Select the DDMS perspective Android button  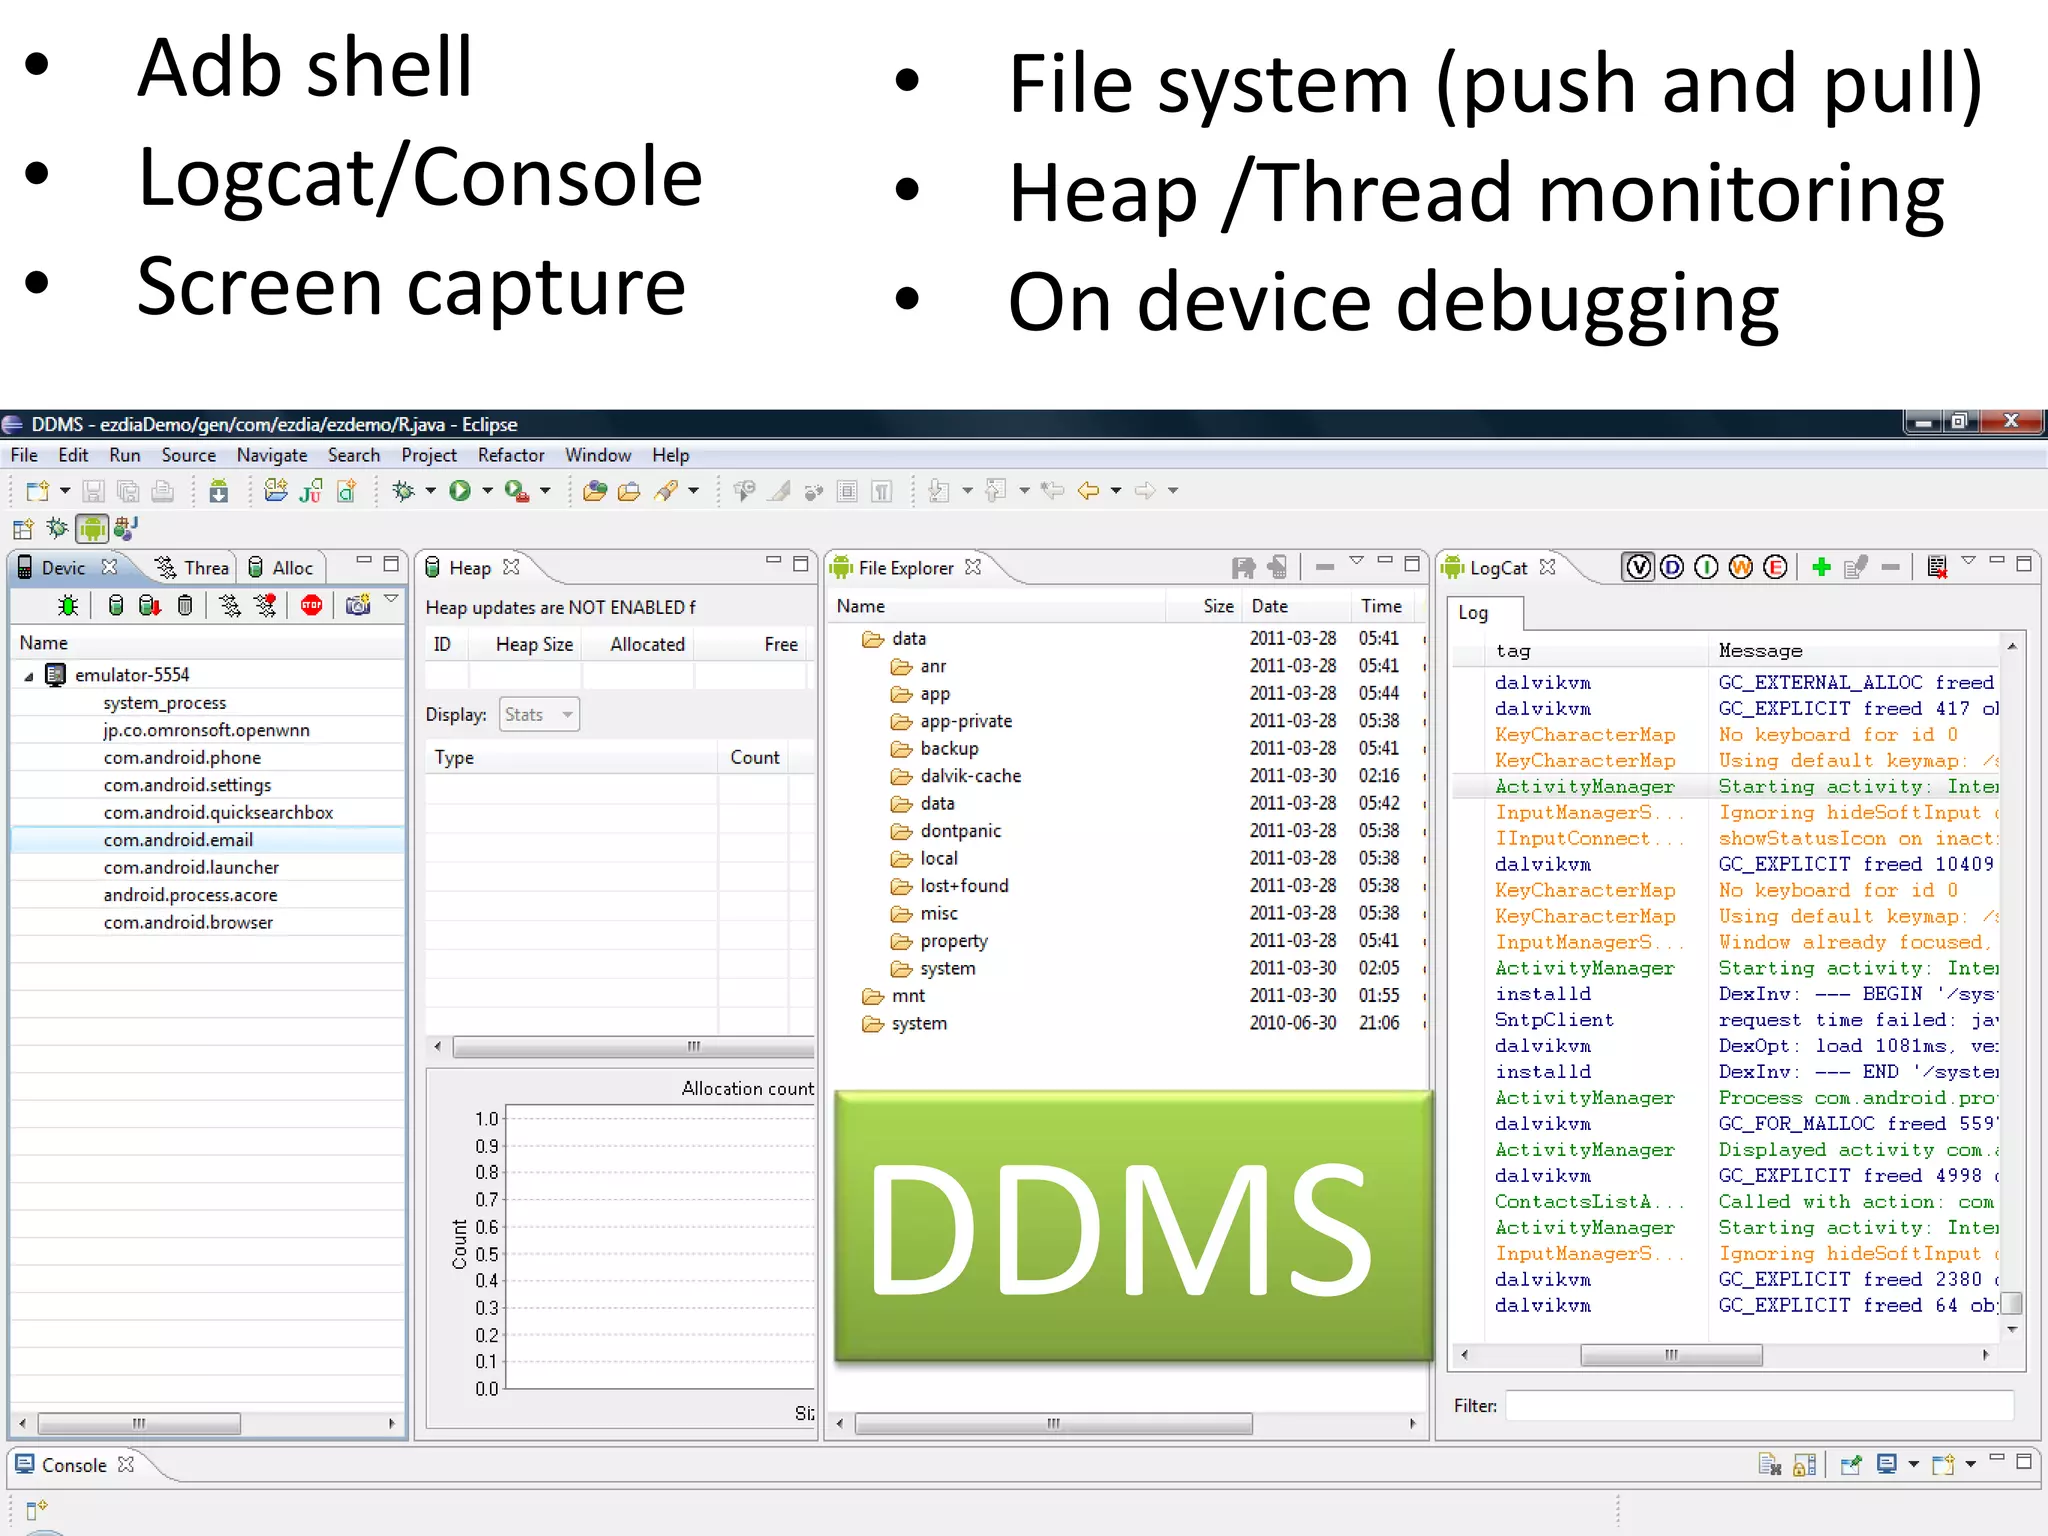click(92, 529)
